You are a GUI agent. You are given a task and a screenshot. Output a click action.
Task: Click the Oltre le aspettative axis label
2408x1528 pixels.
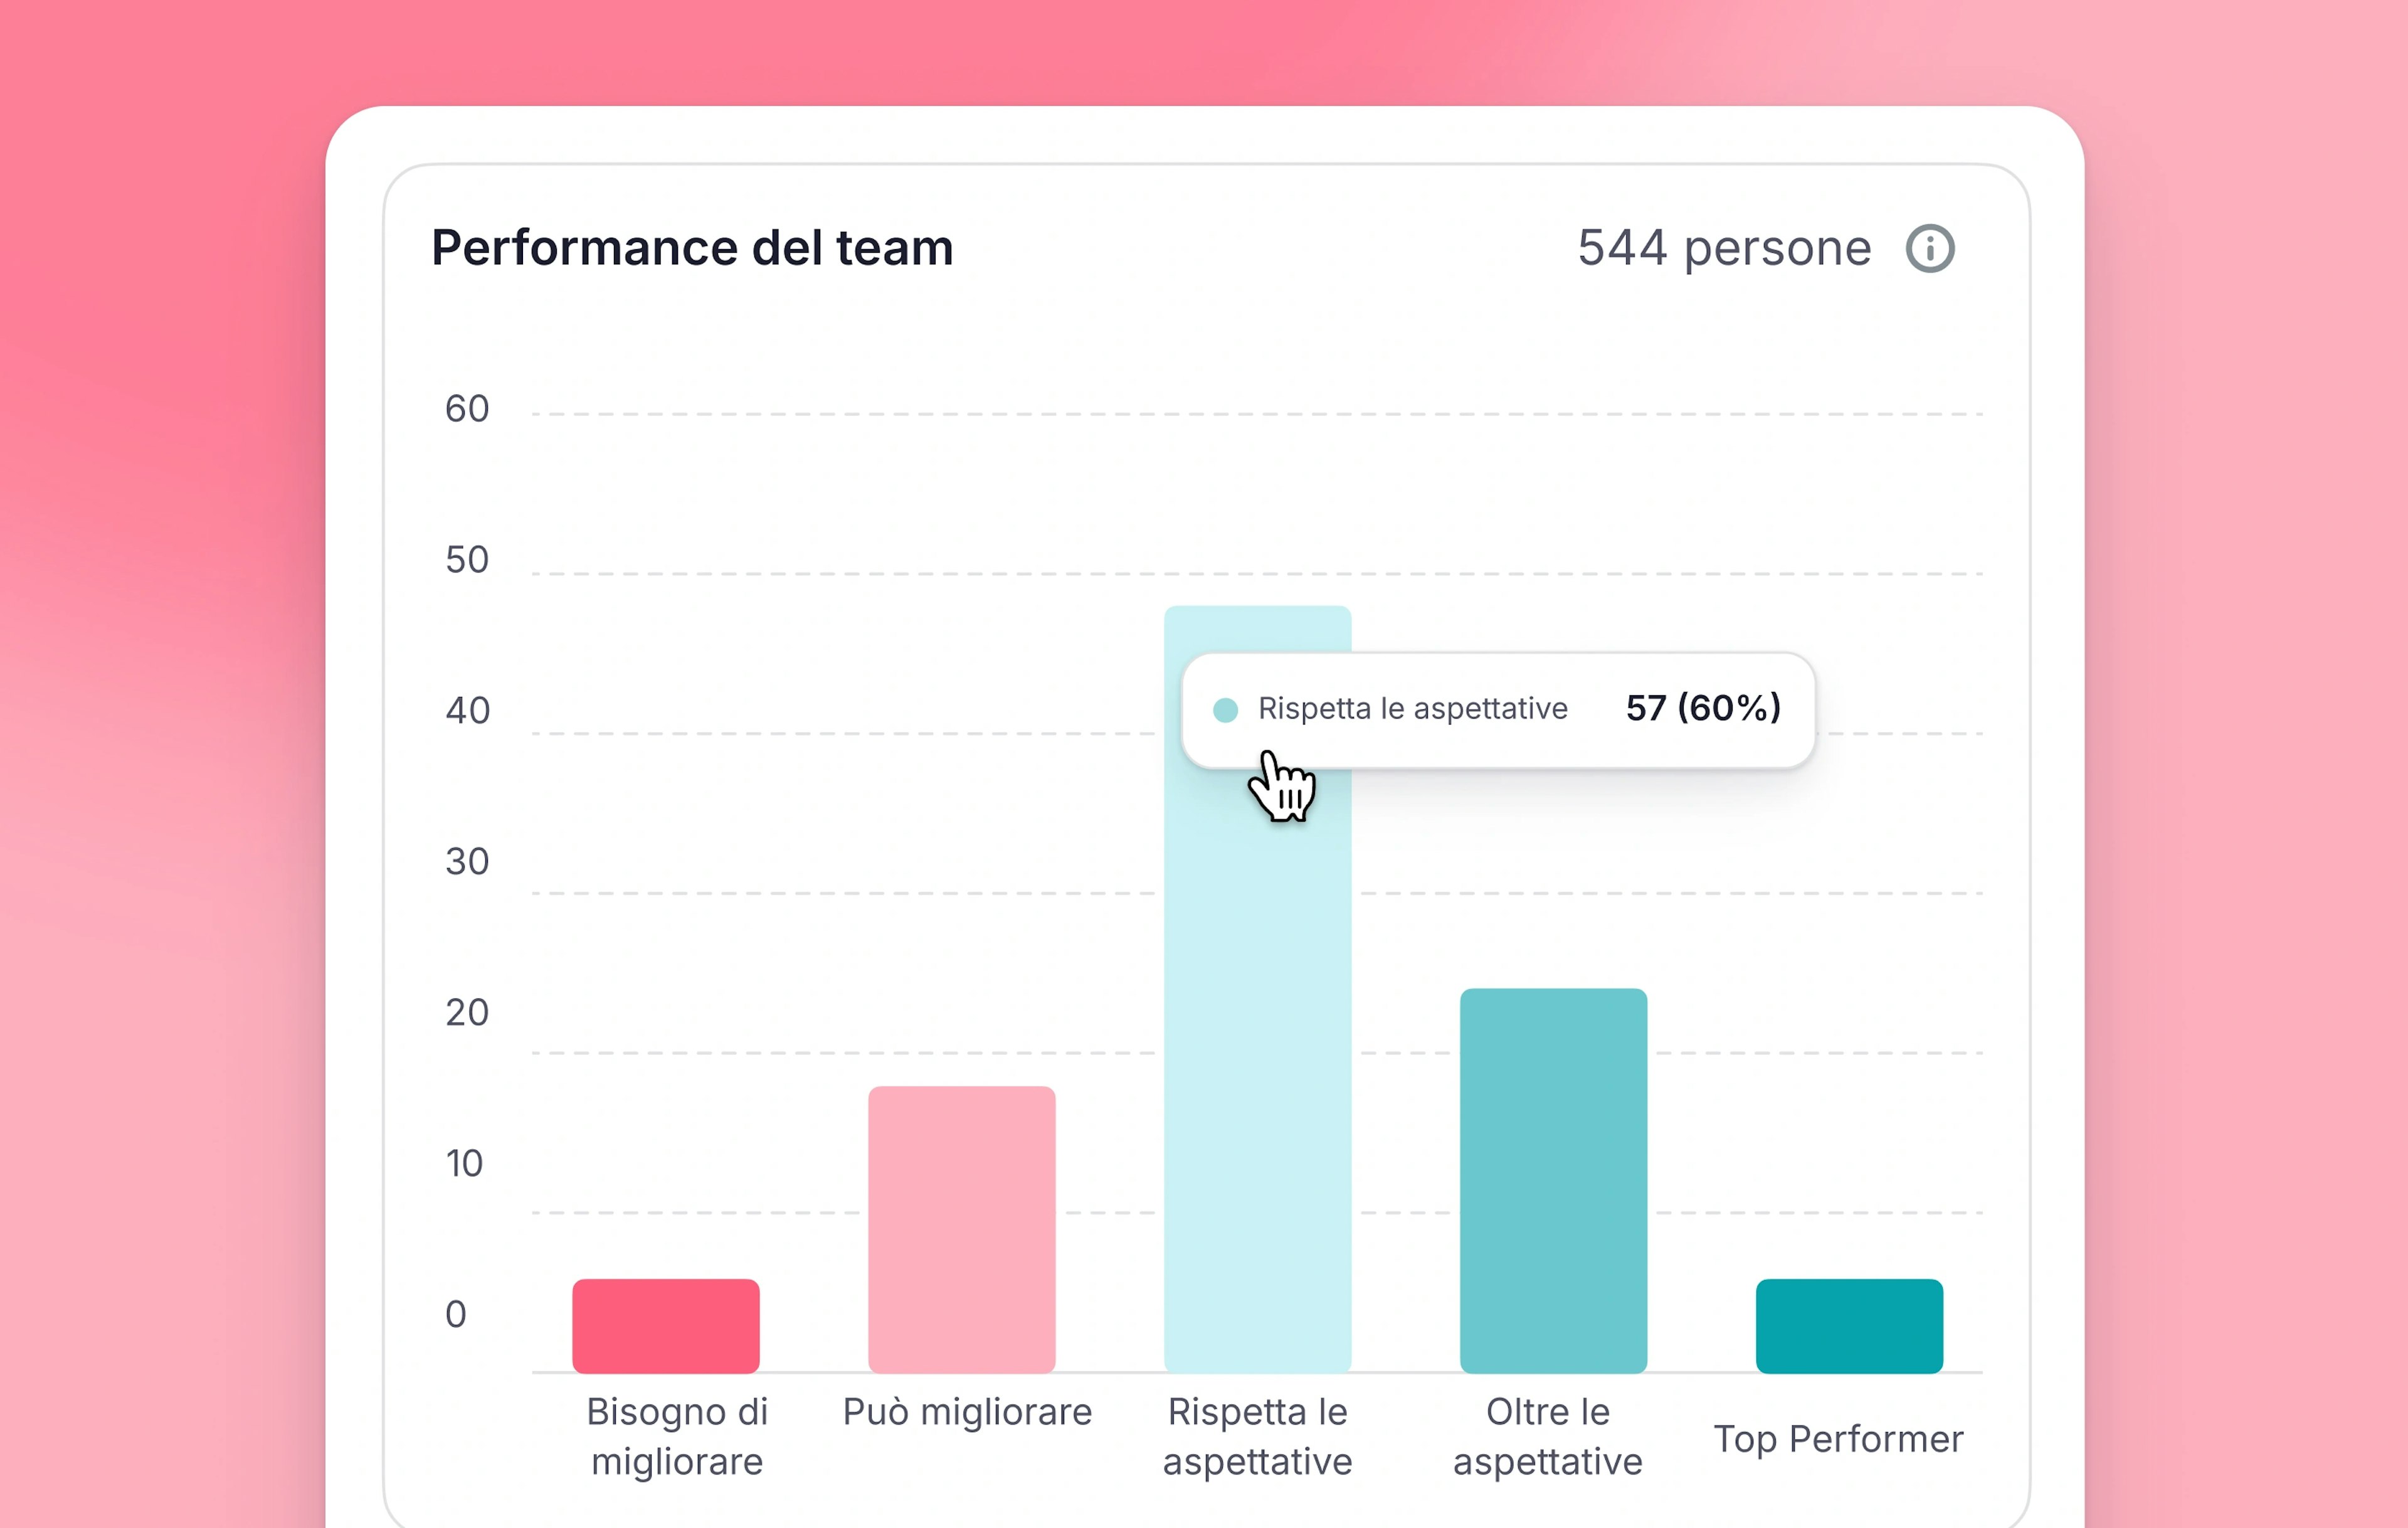[x=1547, y=1436]
